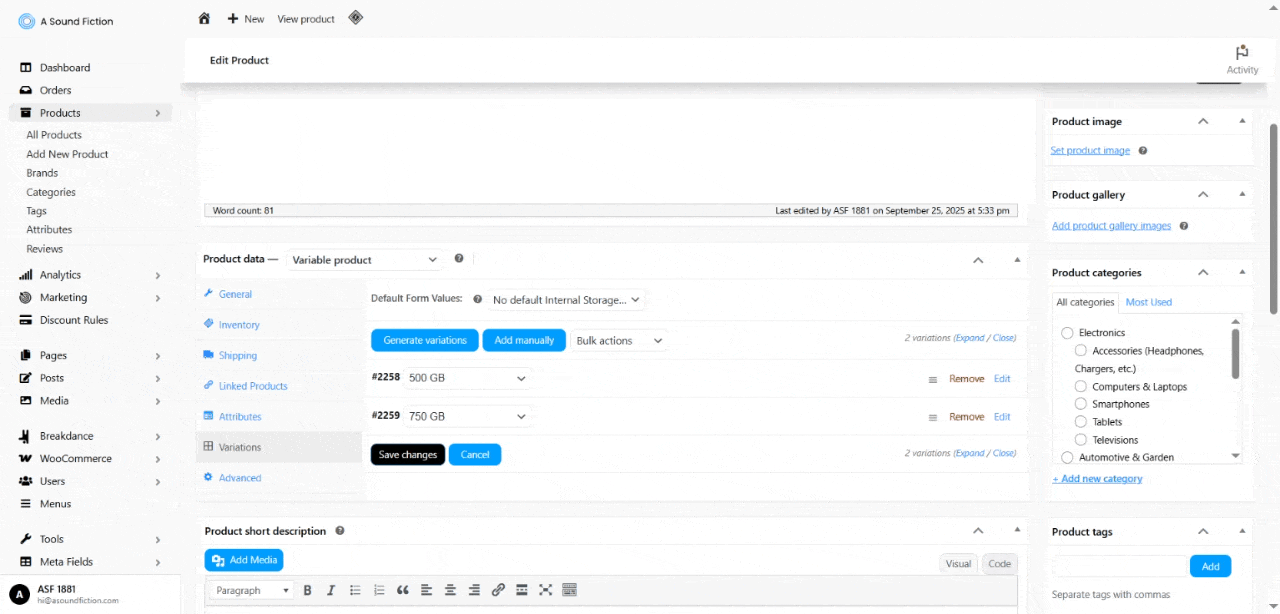This screenshot has width=1280, height=614.
Task: Click the home icon in the admin bar
Action: (204, 18)
